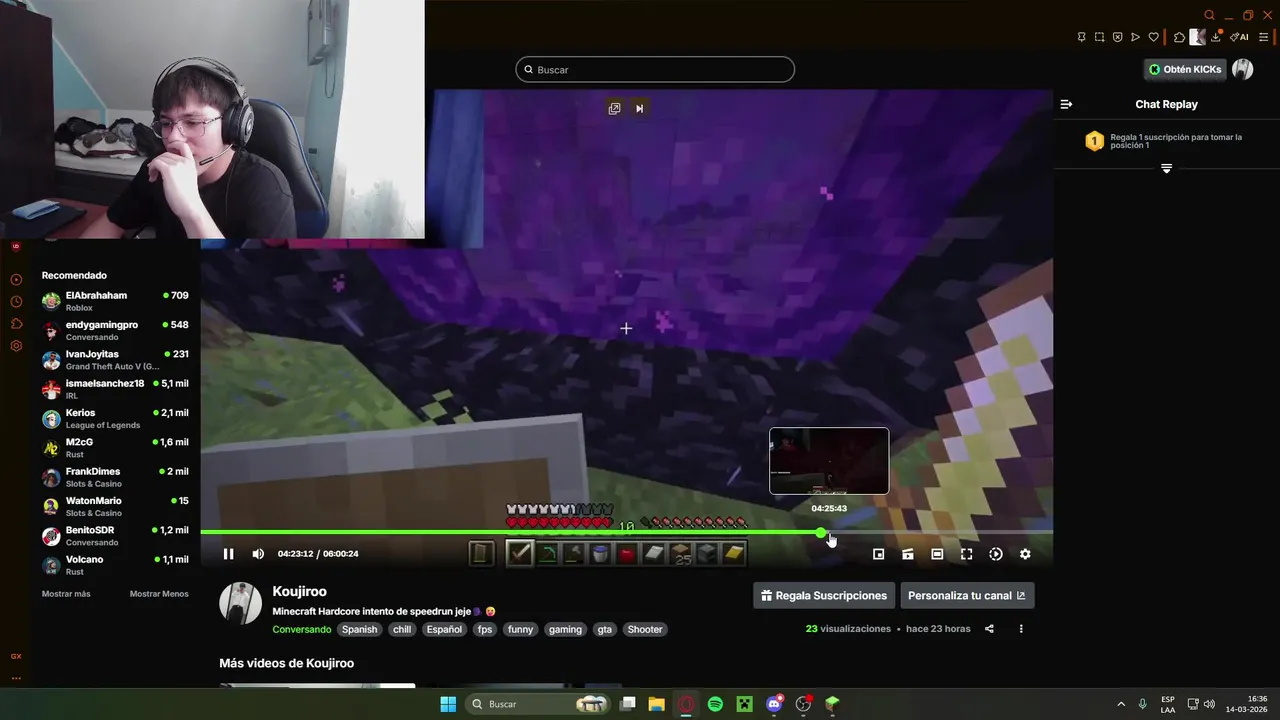Image resolution: width=1280 pixels, height=720 pixels.
Task: Click the Kick search box
Action: pyautogui.click(x=655, y=70)
